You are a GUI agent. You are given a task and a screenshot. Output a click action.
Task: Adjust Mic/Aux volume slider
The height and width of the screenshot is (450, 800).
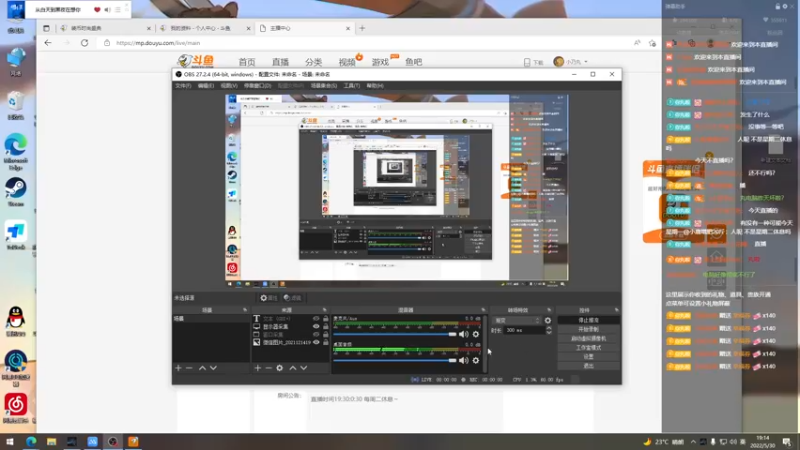point(395,334)
